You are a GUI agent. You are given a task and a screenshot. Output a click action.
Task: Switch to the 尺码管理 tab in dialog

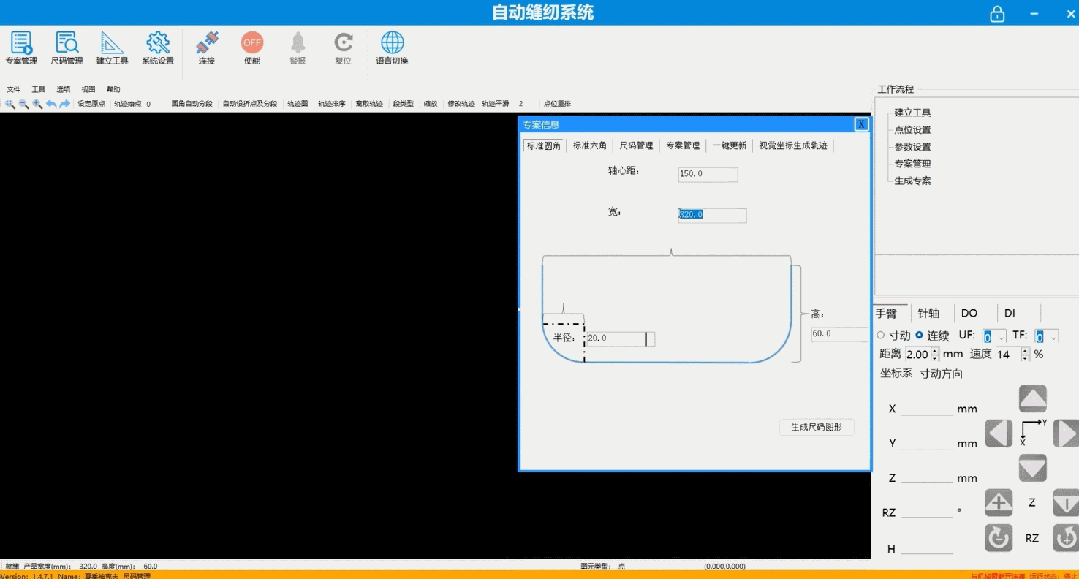pos(636,145)
